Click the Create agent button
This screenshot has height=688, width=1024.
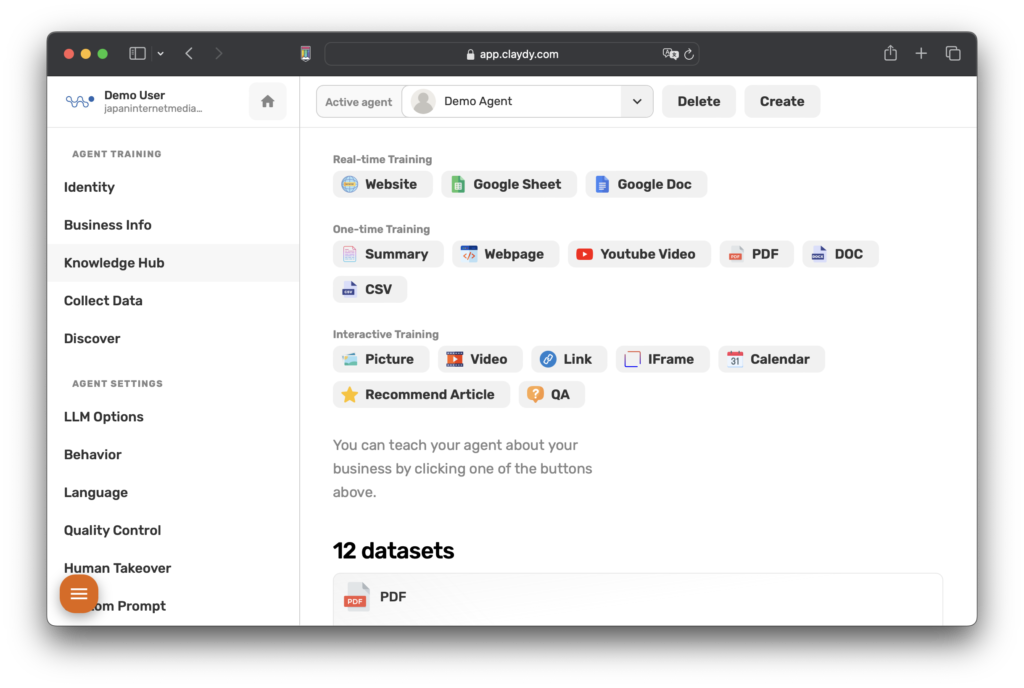(x=781, y=101)
